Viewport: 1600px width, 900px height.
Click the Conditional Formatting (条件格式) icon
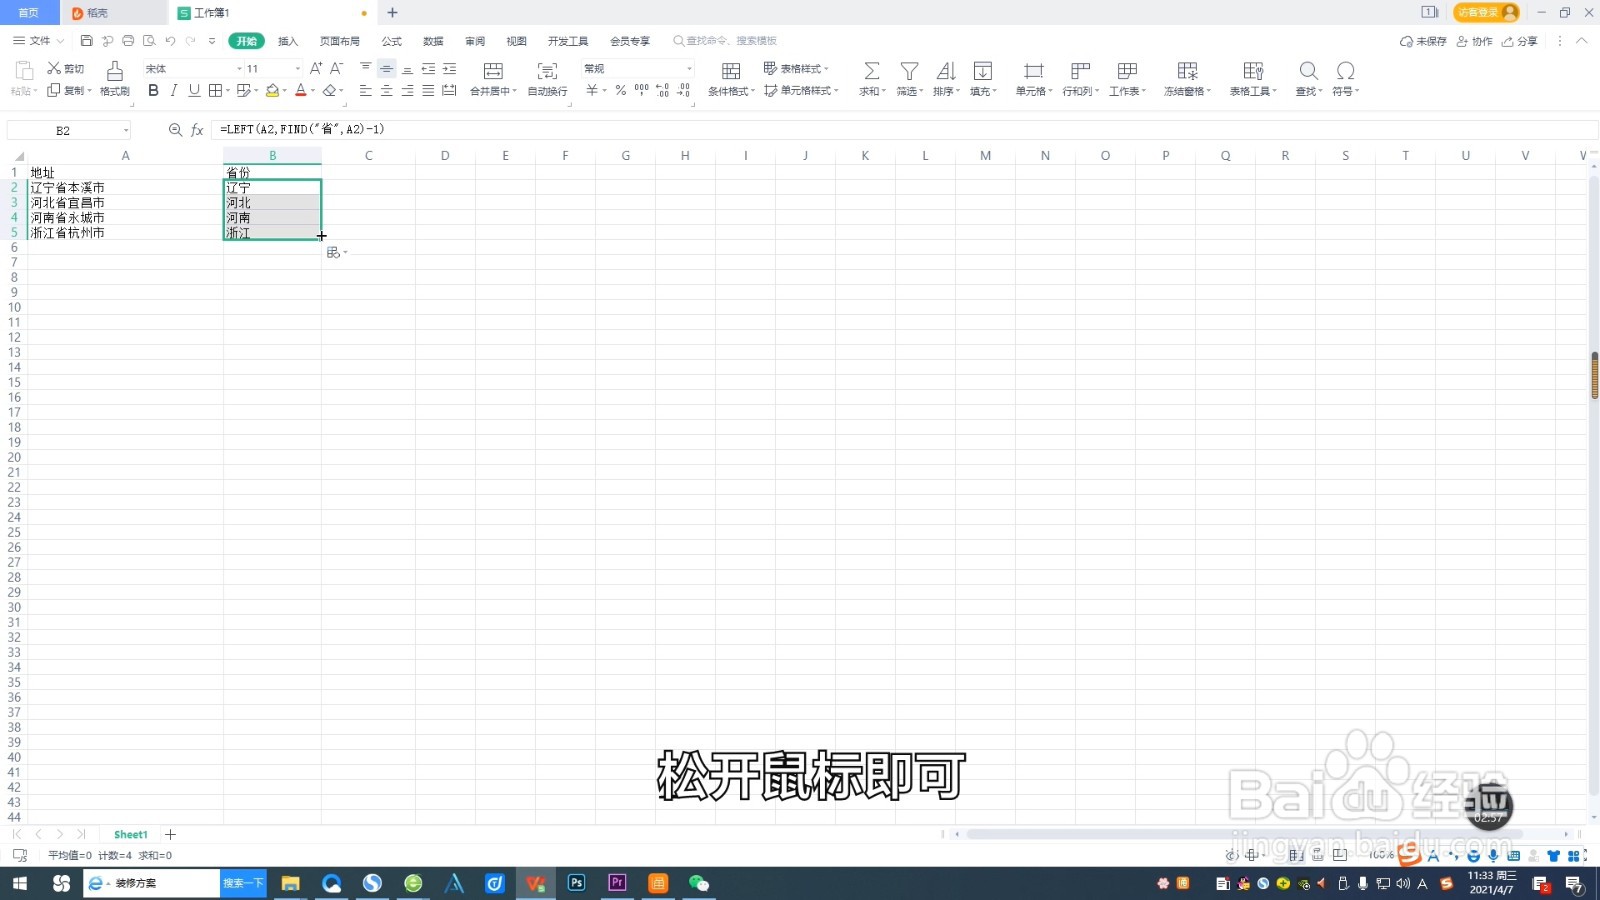(731, 71)
